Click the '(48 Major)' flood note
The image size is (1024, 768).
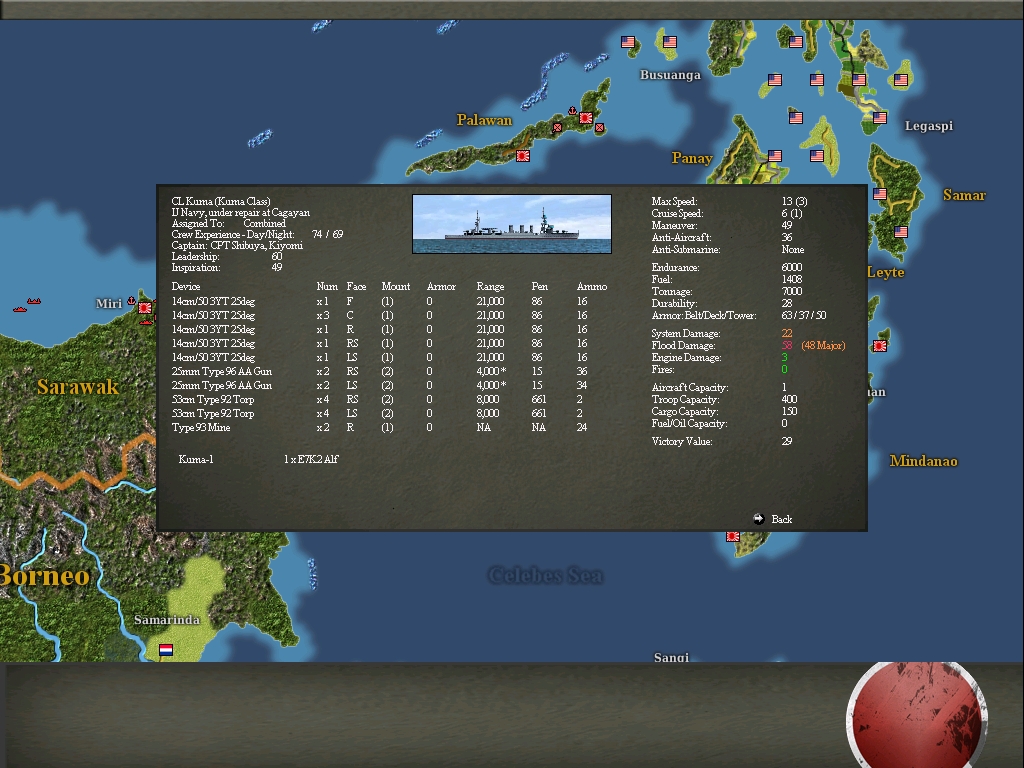point(823,345)
